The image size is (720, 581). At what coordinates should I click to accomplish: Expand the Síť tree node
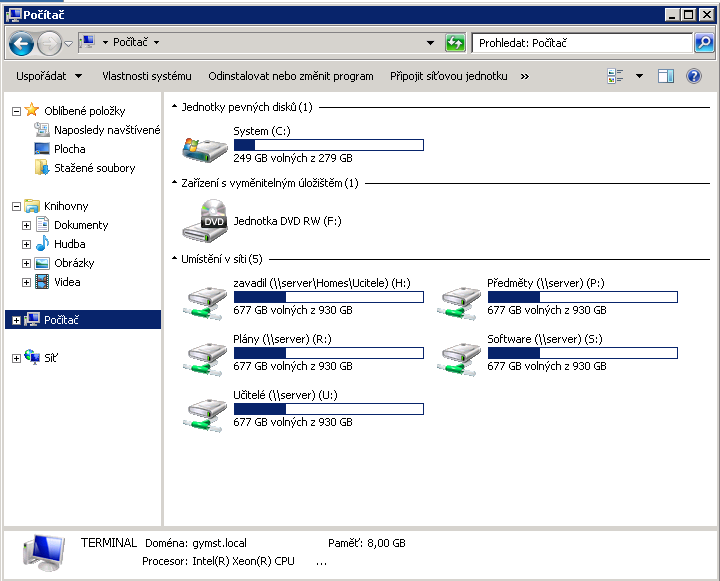tap(16, 358)
